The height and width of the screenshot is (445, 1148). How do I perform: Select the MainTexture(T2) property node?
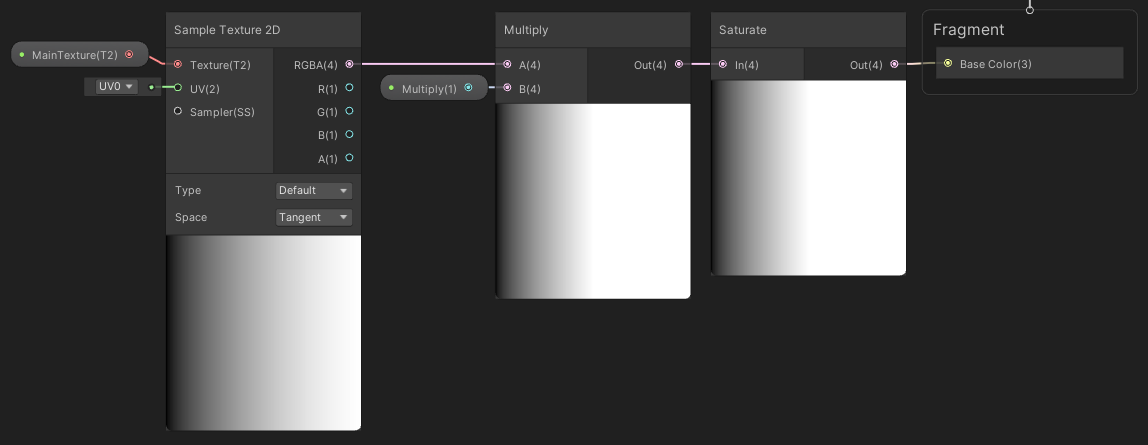pyautogui.click(x=80, y=55)
